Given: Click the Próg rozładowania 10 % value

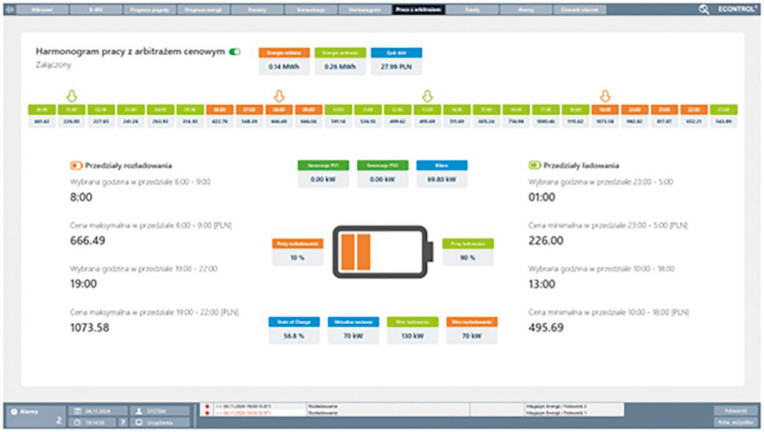Looking at the screenshot, I should [297, 257].
